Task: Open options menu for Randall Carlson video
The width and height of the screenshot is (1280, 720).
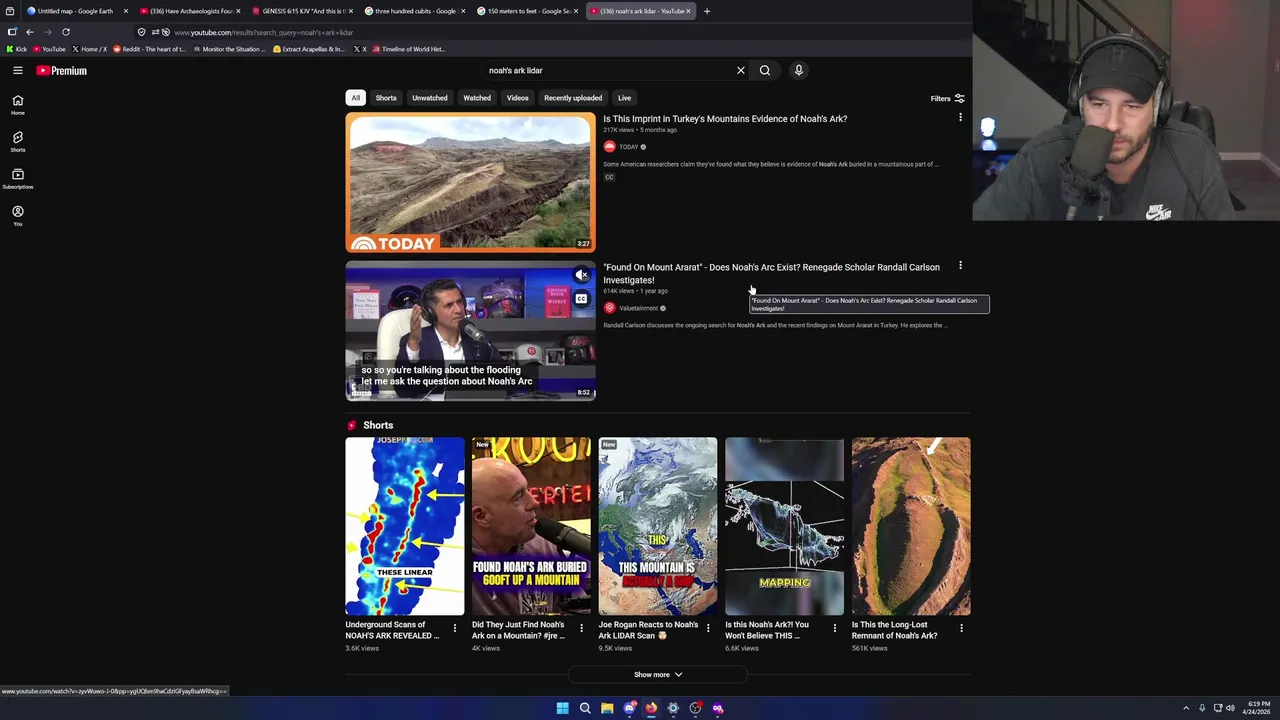Action: (960, 266)
